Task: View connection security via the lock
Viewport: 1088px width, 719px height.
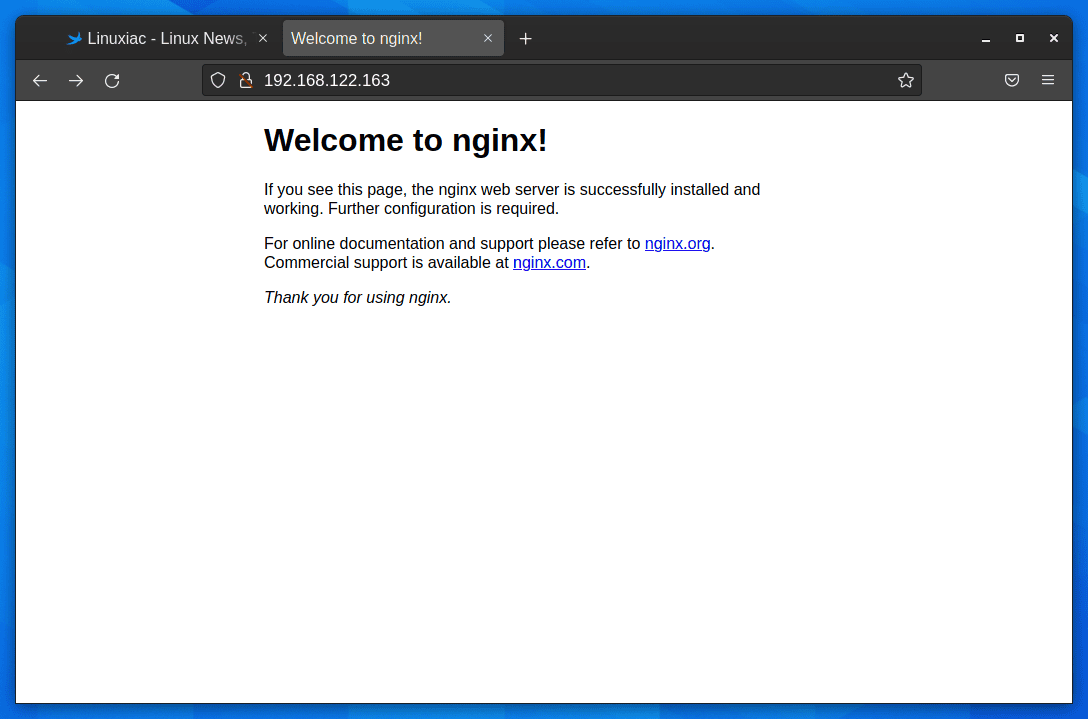Action: 246,80
